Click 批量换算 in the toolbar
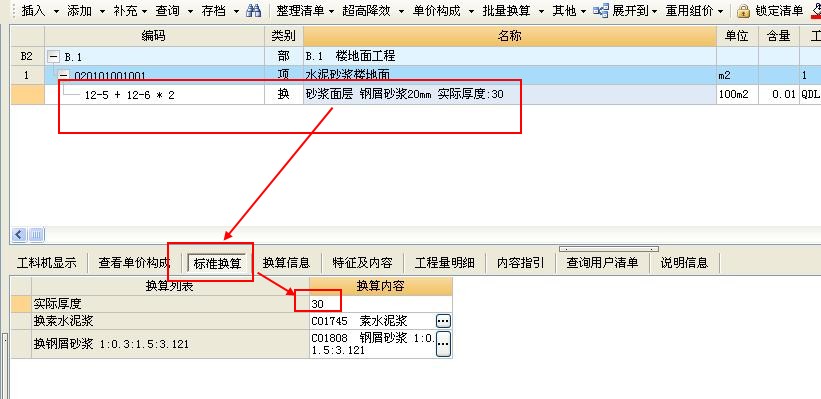The width and height of the screenshot is (821, 399). click(506, 10)
